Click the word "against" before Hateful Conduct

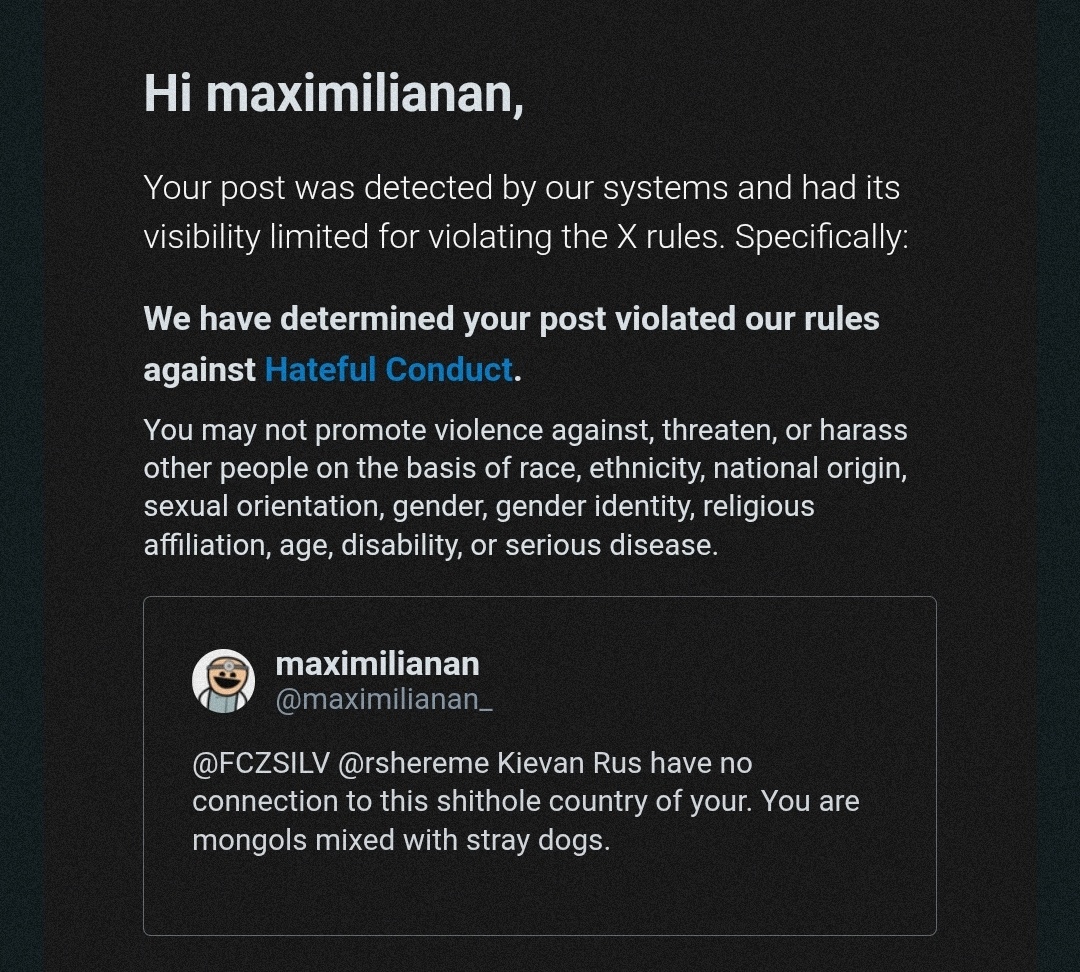click(x=199, y=370)
